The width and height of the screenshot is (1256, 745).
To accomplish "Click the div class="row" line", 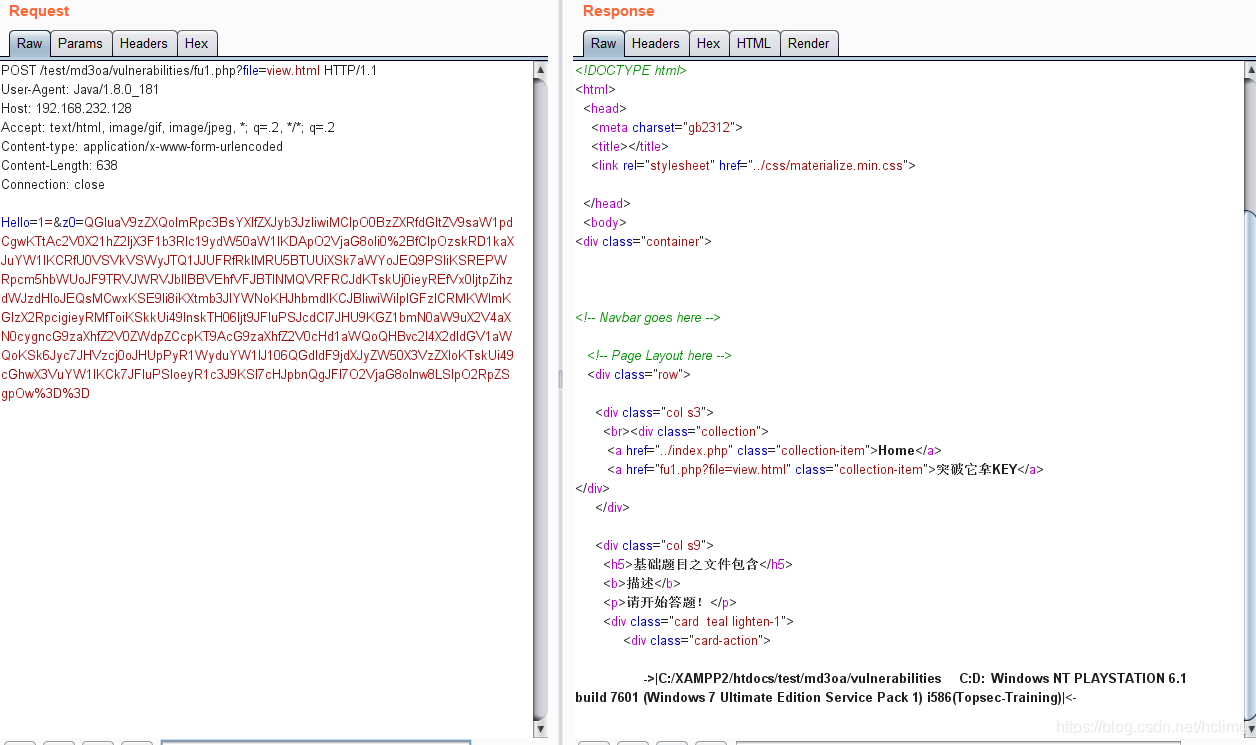I will pyautogui.click(x=639, y=375).
